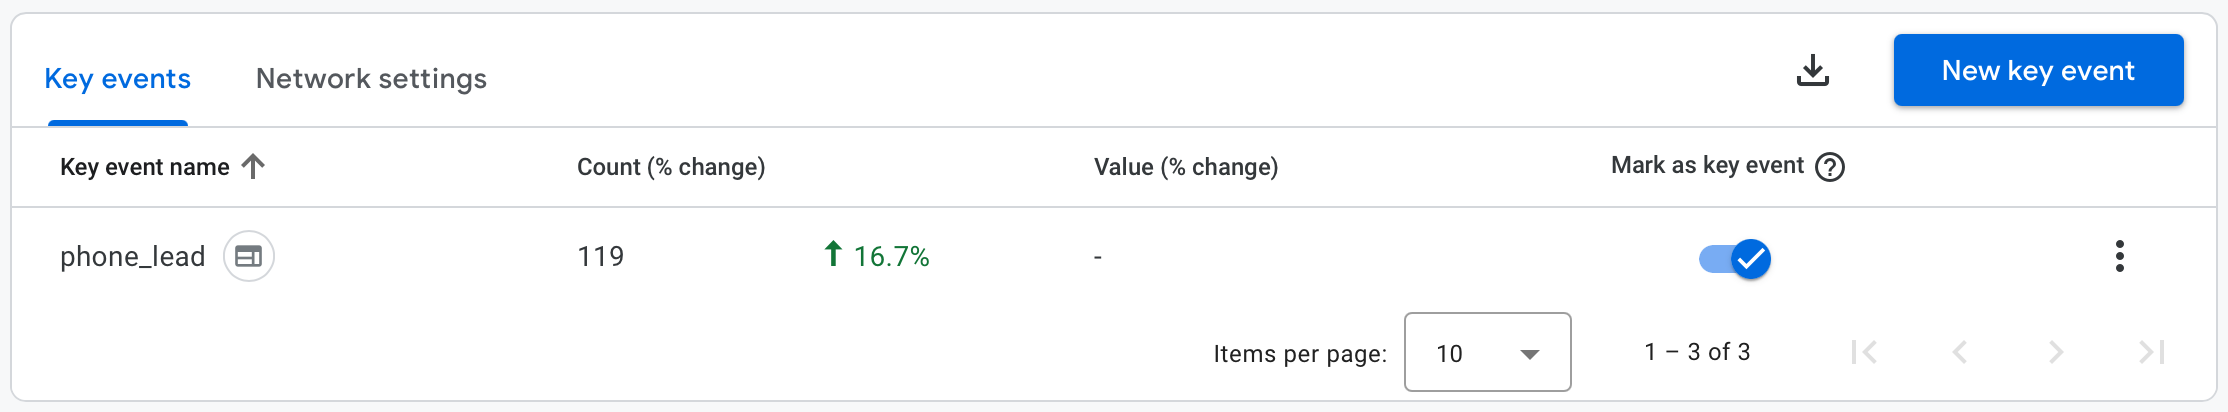Download the key events table
Image resolution: width=2228 pixels, height=412 pixels.
point(1812,70)
